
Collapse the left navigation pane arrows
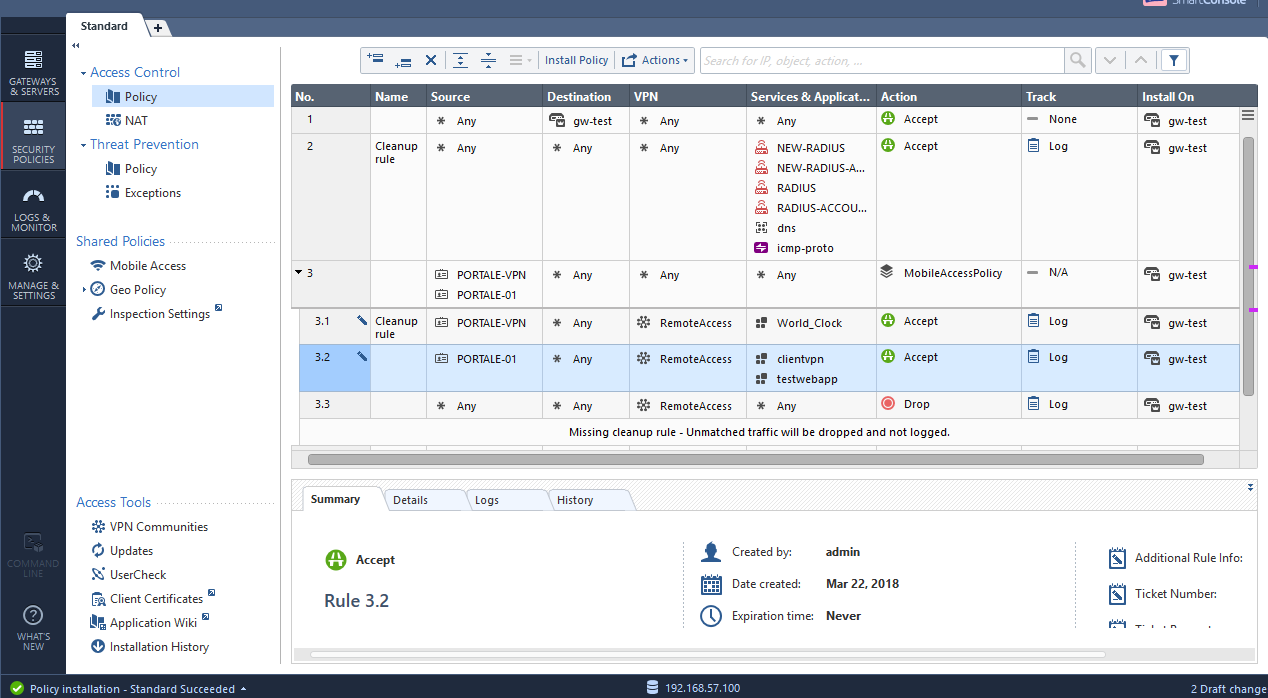[76, 46]
